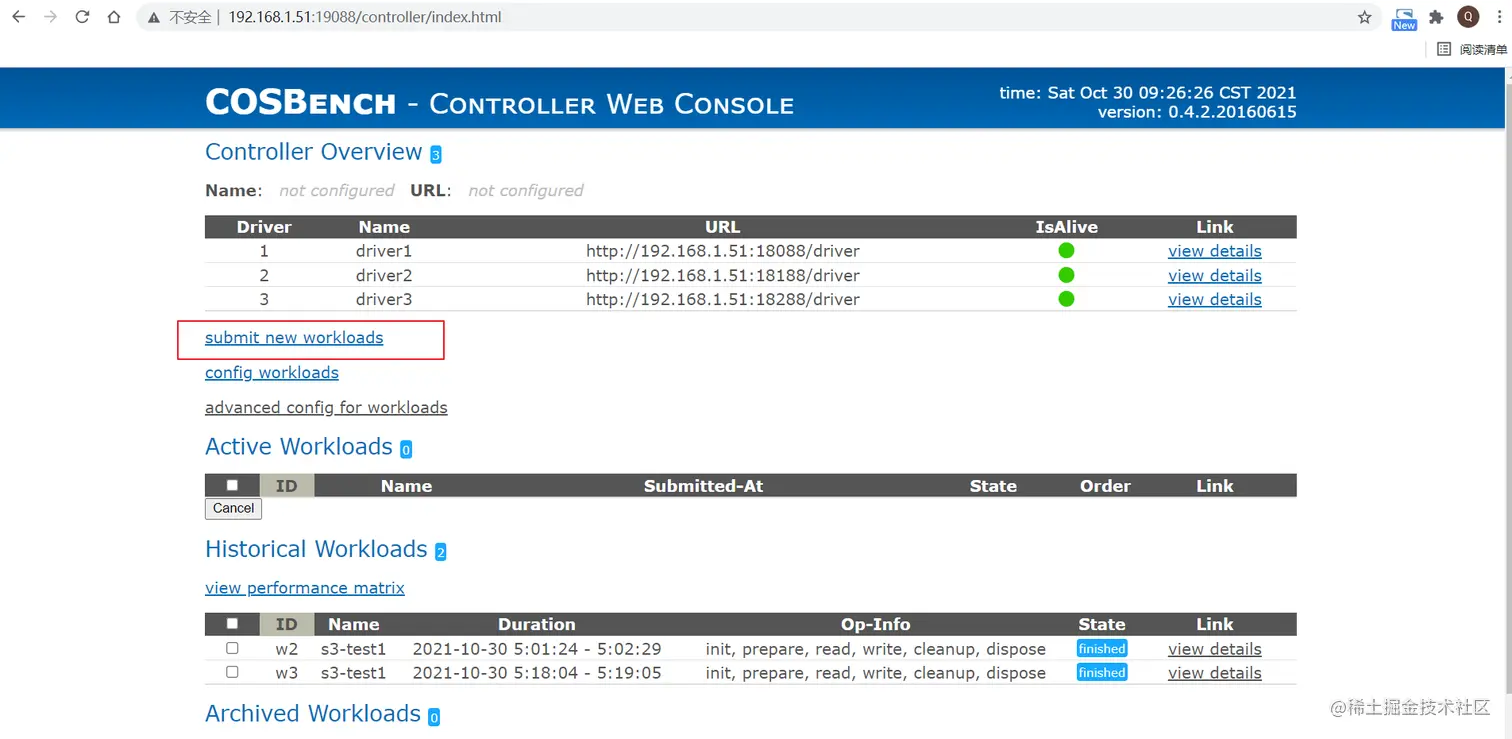Click finished state badge for w3

tap(1102, 673)
